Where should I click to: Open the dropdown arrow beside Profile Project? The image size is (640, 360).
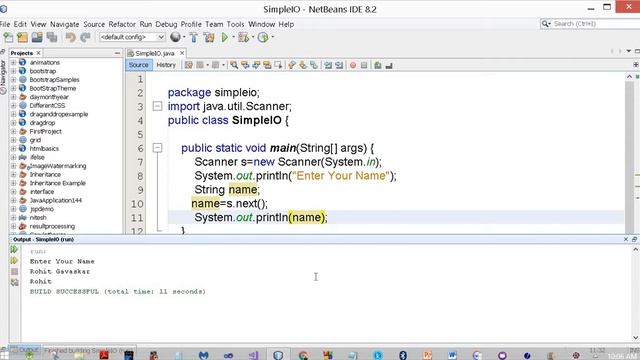[273, 38]
